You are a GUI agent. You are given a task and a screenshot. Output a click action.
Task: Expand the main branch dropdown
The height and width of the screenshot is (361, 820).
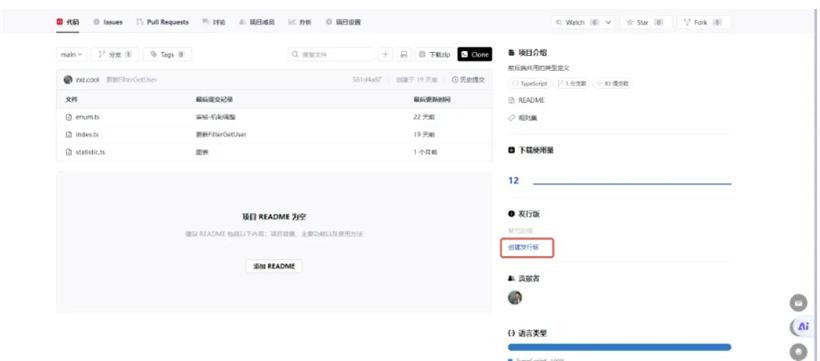72,54
